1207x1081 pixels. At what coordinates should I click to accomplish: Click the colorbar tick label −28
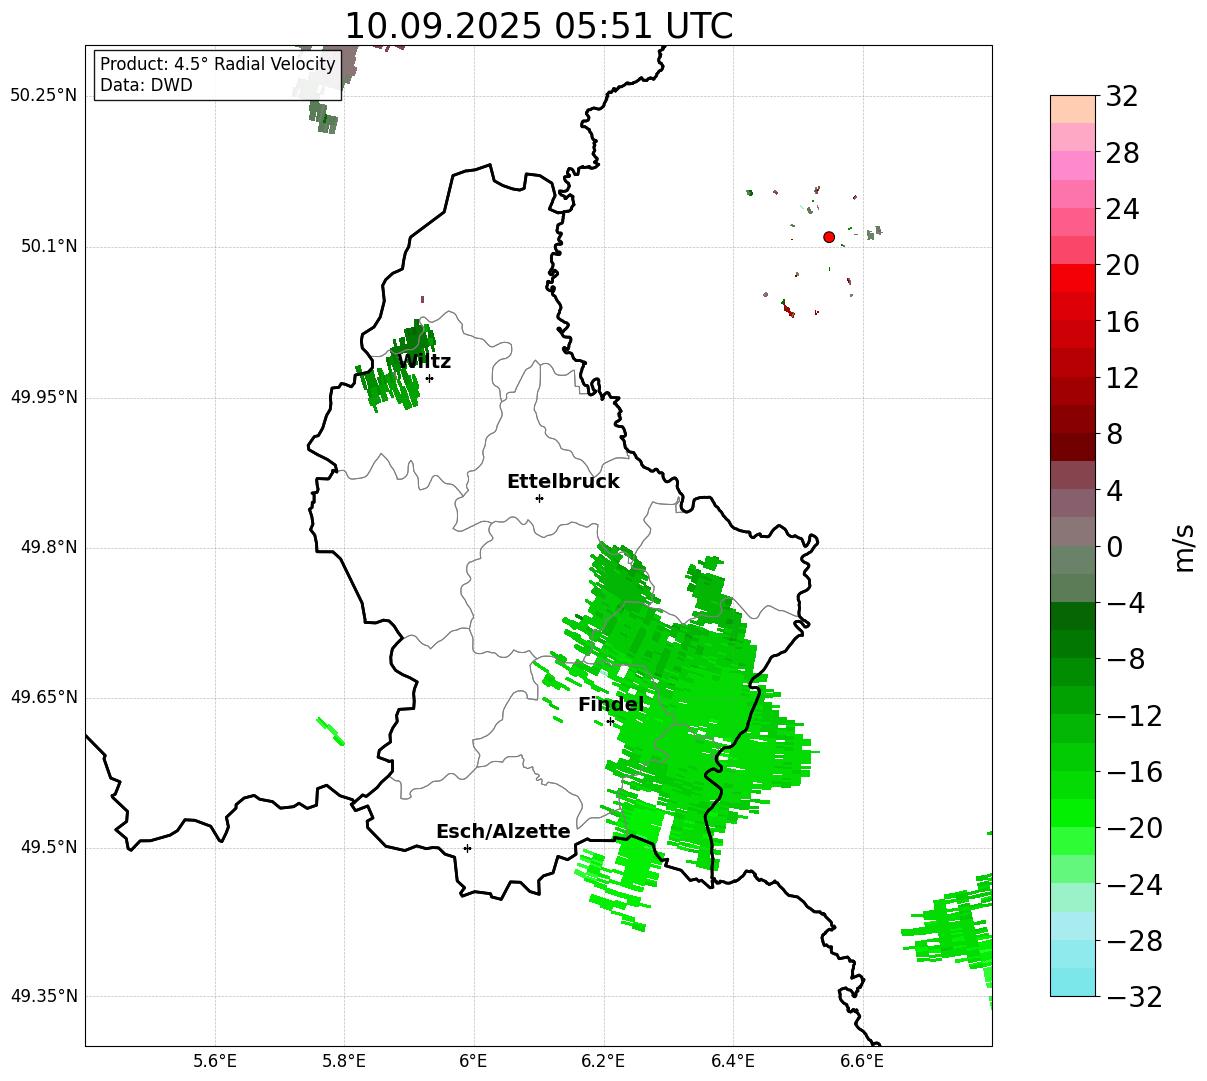click(x=1134, y=941)
